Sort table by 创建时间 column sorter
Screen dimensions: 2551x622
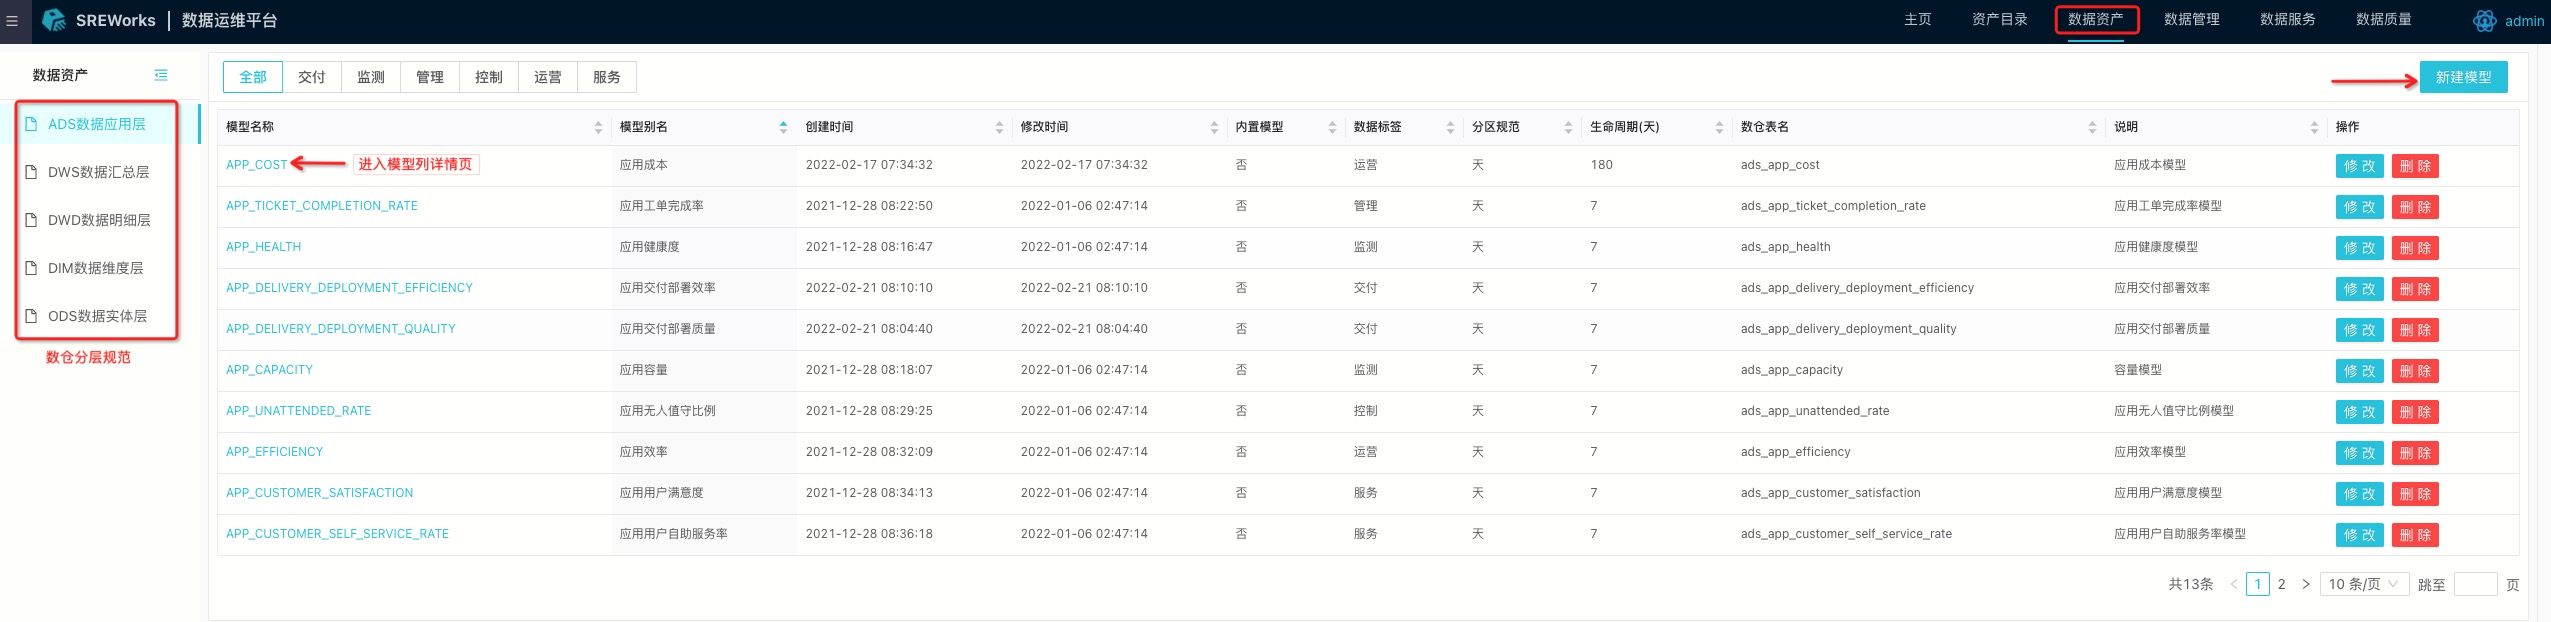click(x=999, y=127)
